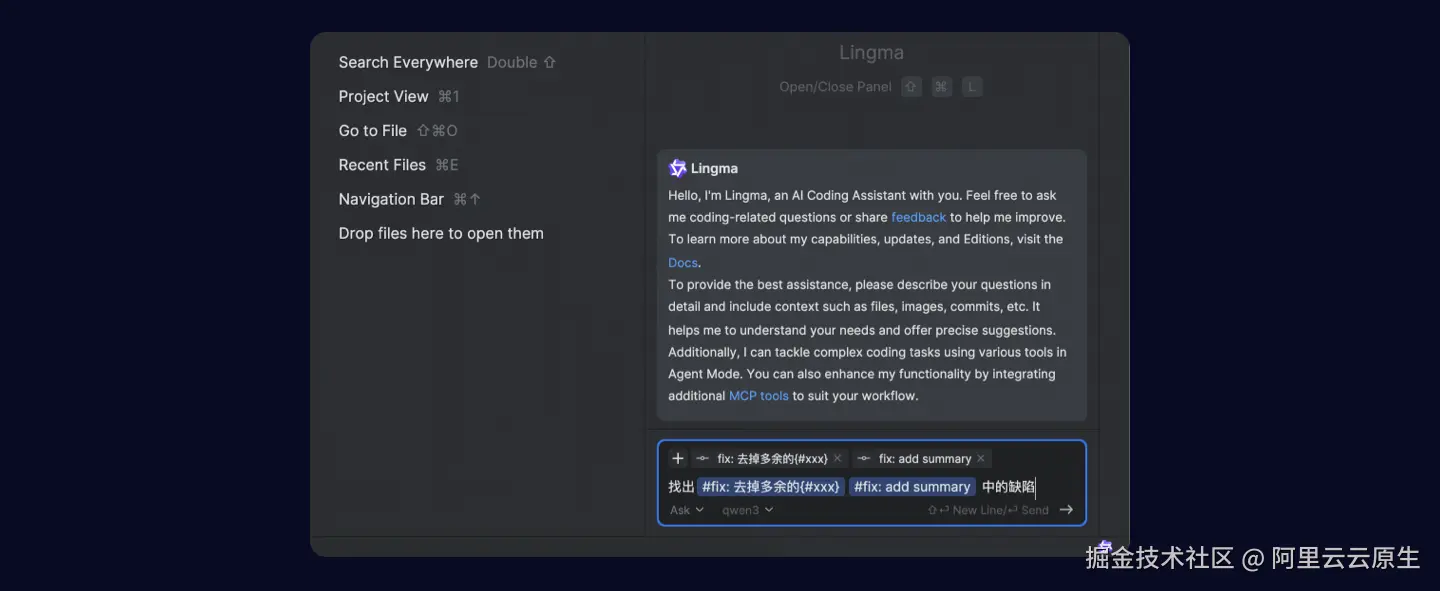The width and height of the screenshot is (1440, 591).
Task: Click the 'Lingma' panel title
Action: pyautogui.click(x=871, y=53)
